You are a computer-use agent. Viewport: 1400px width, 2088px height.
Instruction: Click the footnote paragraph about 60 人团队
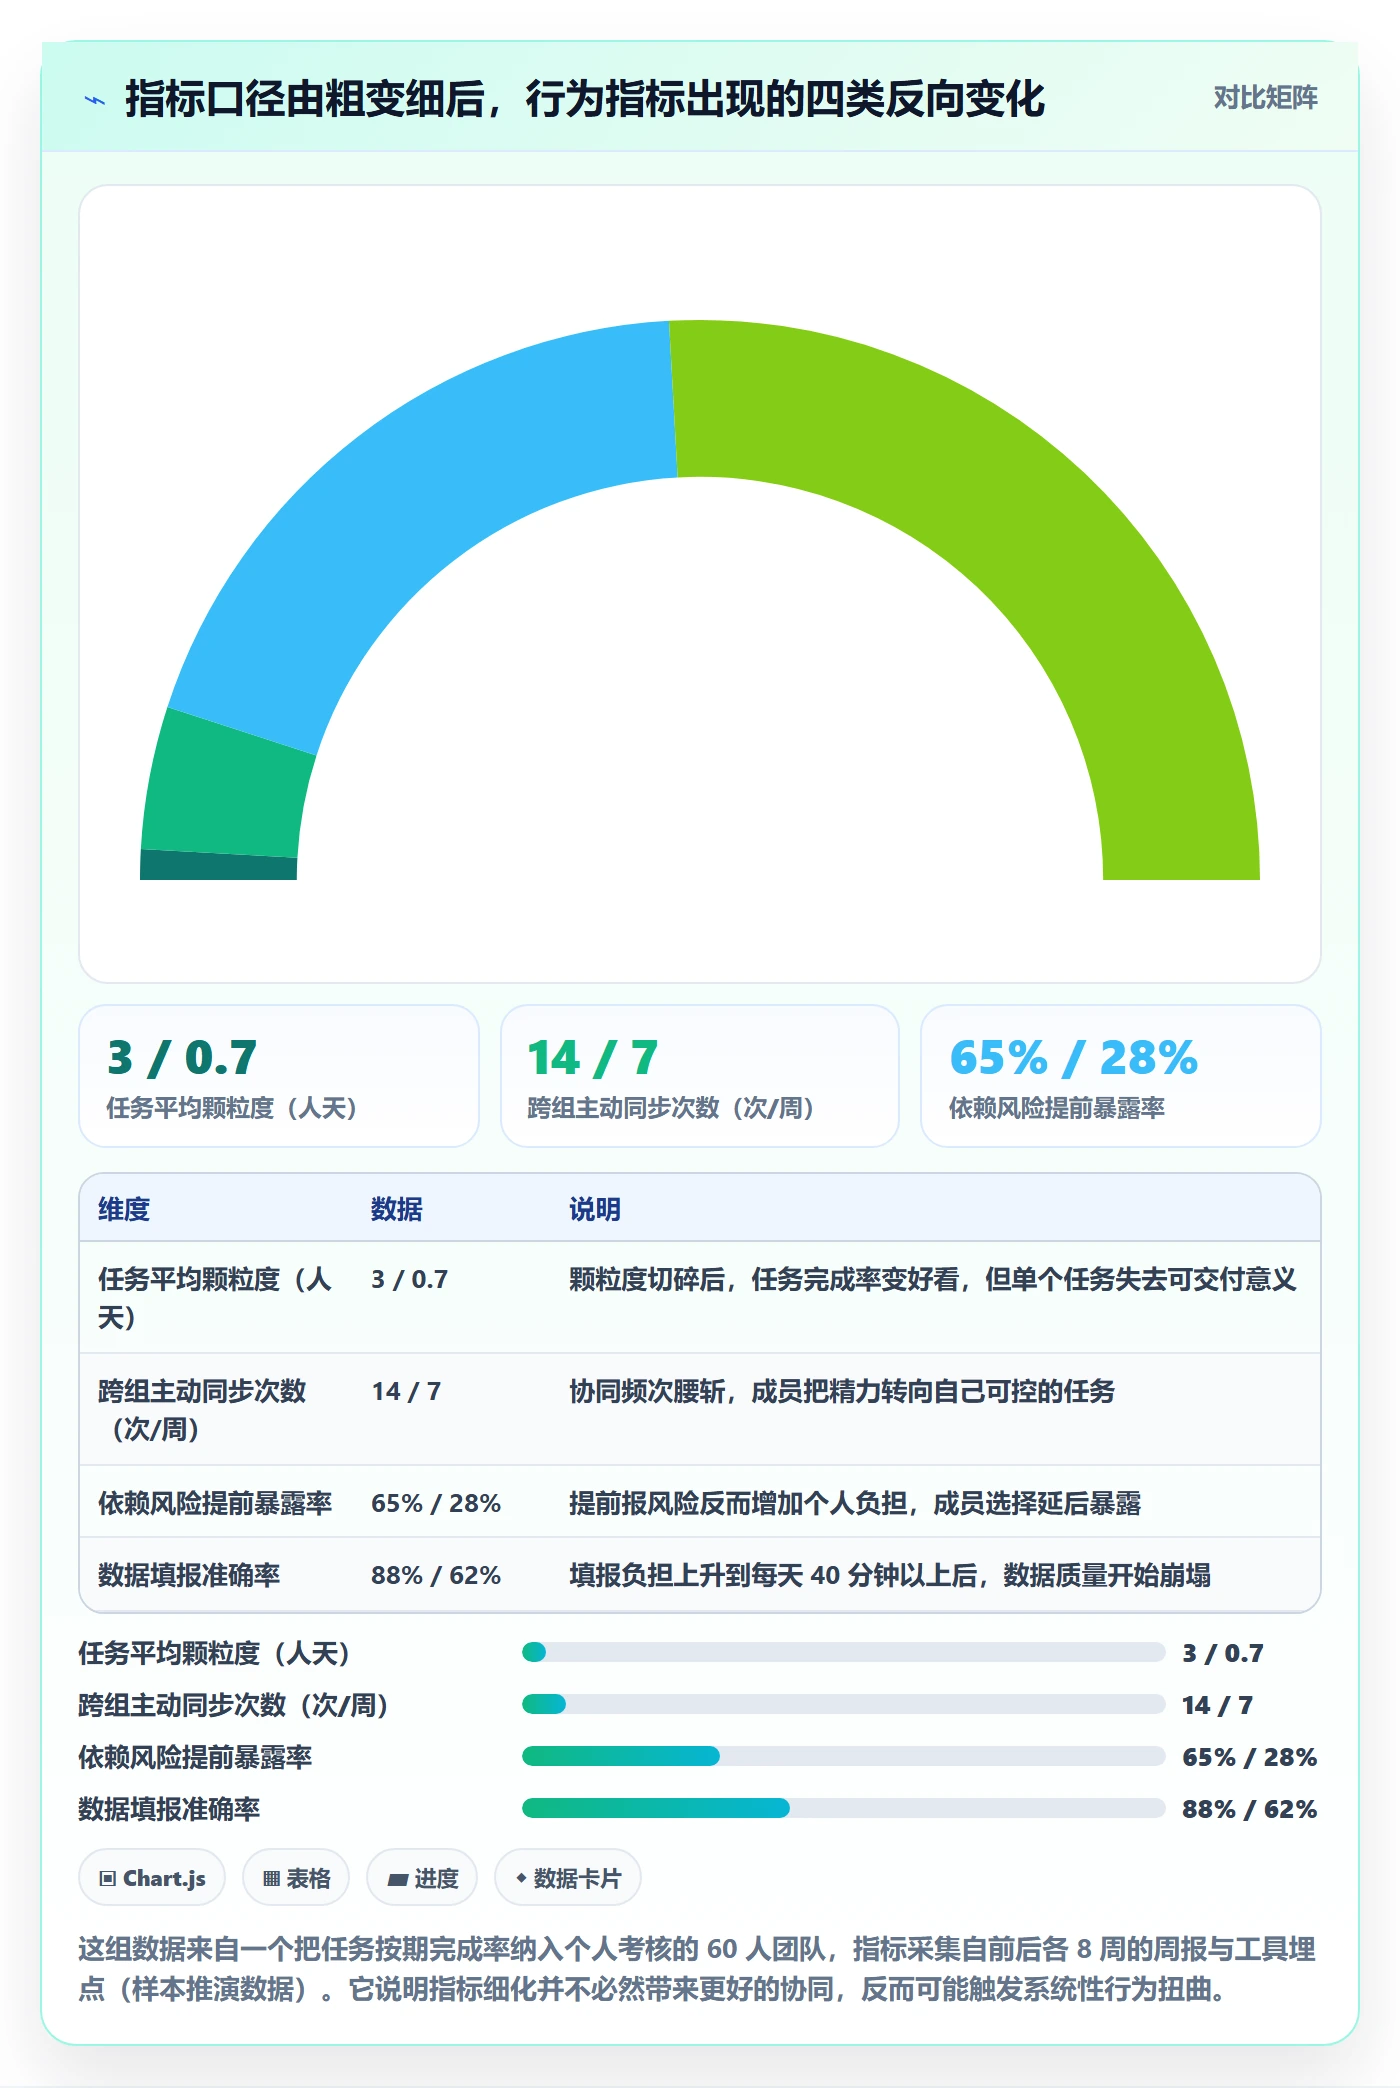[x=697, y=1969]
